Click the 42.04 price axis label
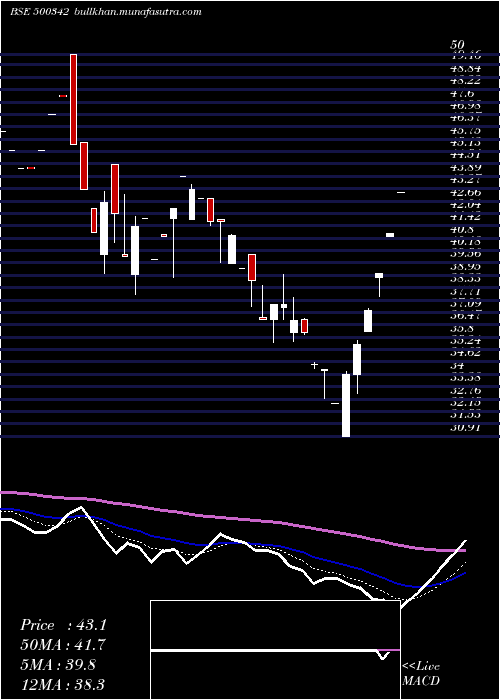The width and height of the screenshot is (500, 700). pos(466,205)
